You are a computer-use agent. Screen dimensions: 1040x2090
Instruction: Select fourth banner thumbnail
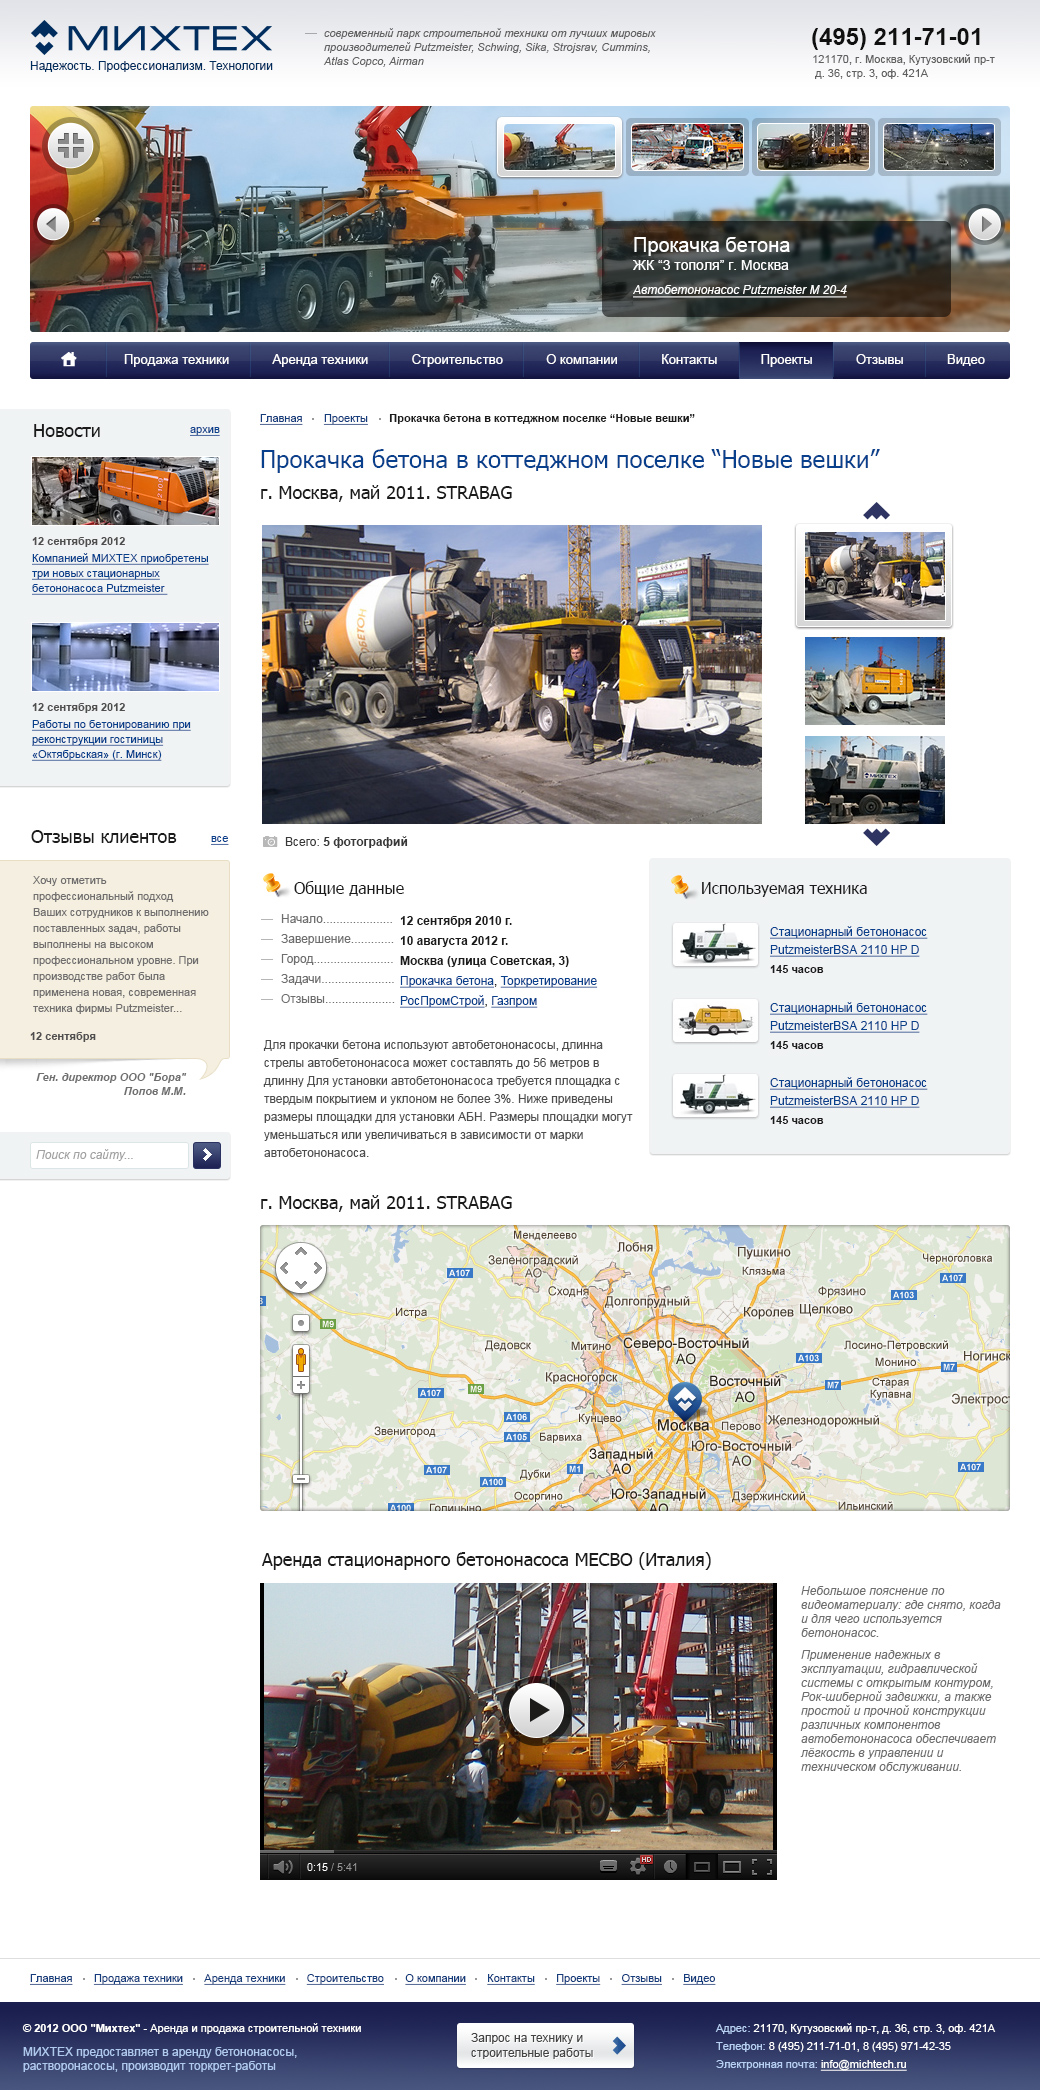pyautogui.click(x=939, y=147)
